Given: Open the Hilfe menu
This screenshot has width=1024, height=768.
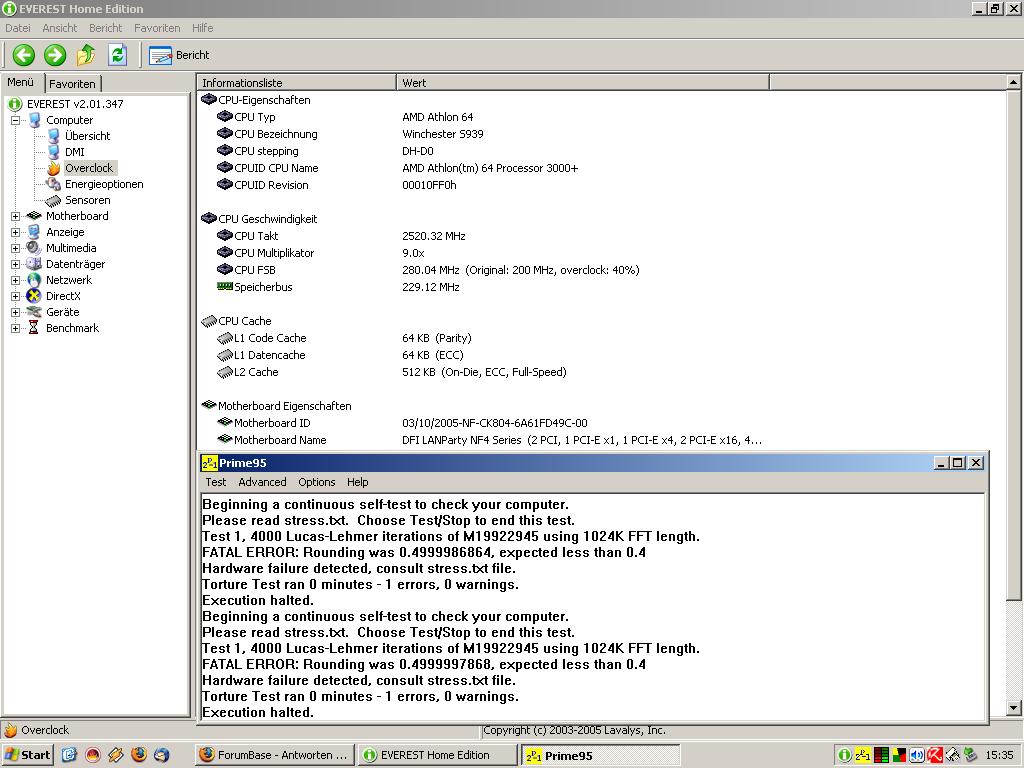Looking at the screenshot, I should pos(202,28).
